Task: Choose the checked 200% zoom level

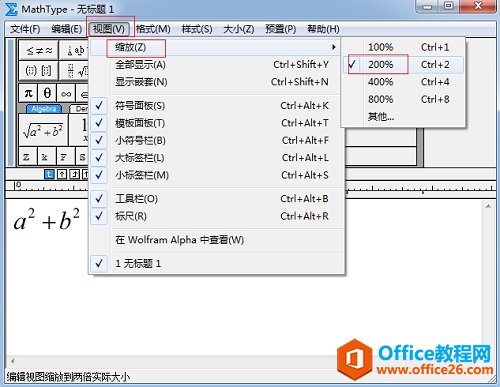Action: click(x=403, y=64)
